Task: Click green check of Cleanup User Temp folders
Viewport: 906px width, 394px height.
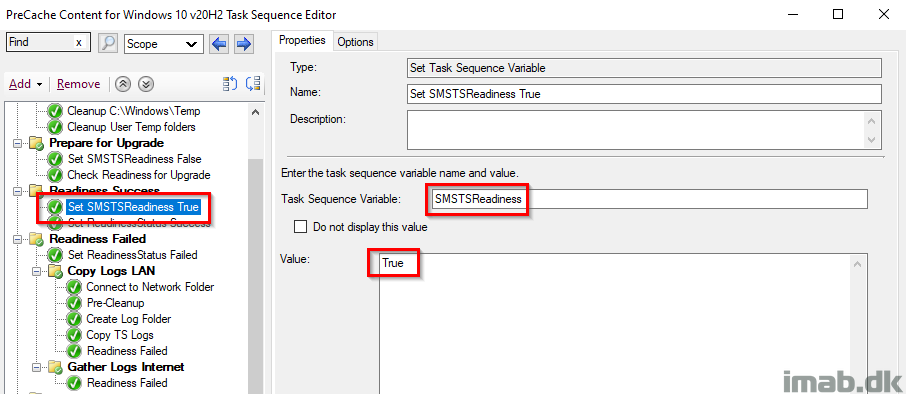Action: click(x=55, y=127)
